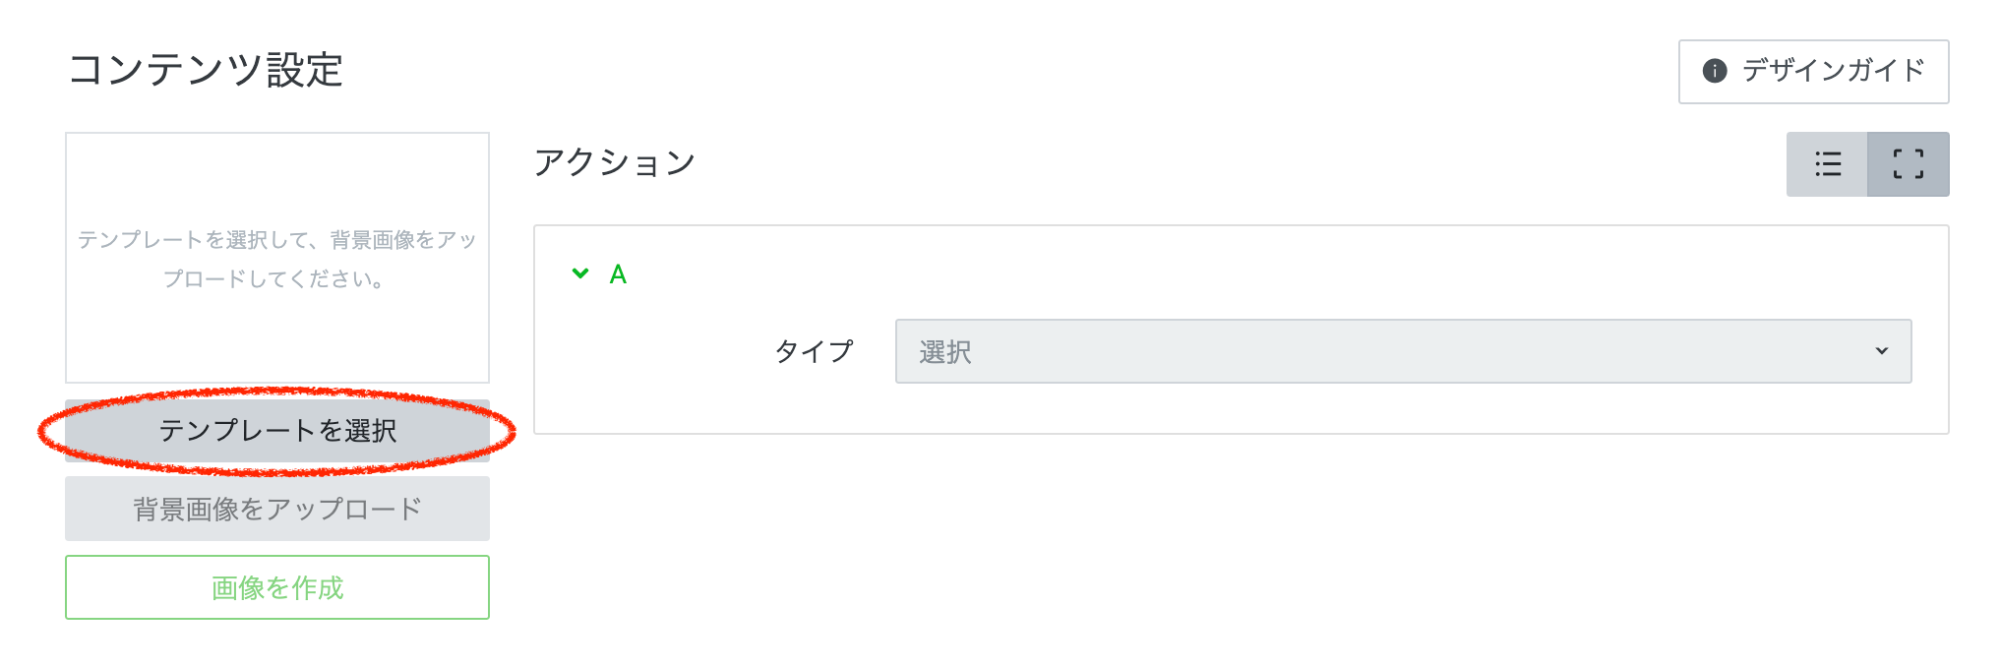Click the アクション section heading
Screen dimensions: 1999x666
[614, 162]
